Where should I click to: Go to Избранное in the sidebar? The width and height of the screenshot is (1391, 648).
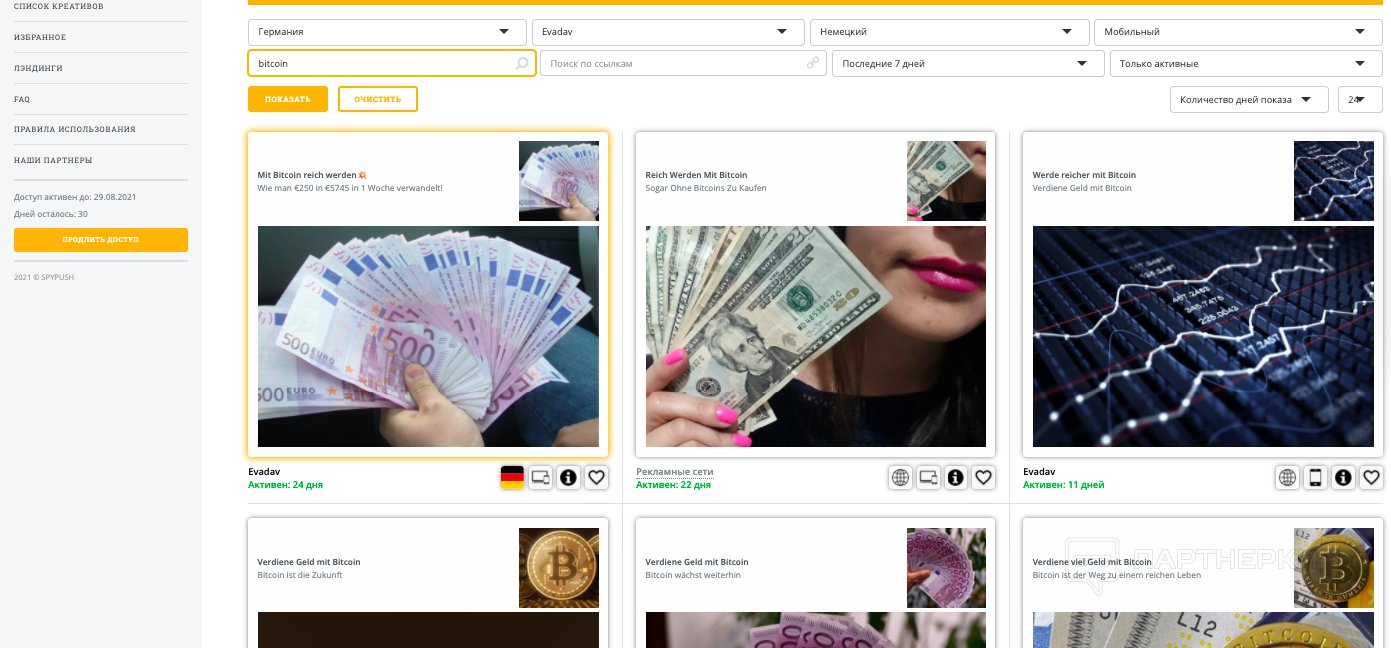coord(40,37)
